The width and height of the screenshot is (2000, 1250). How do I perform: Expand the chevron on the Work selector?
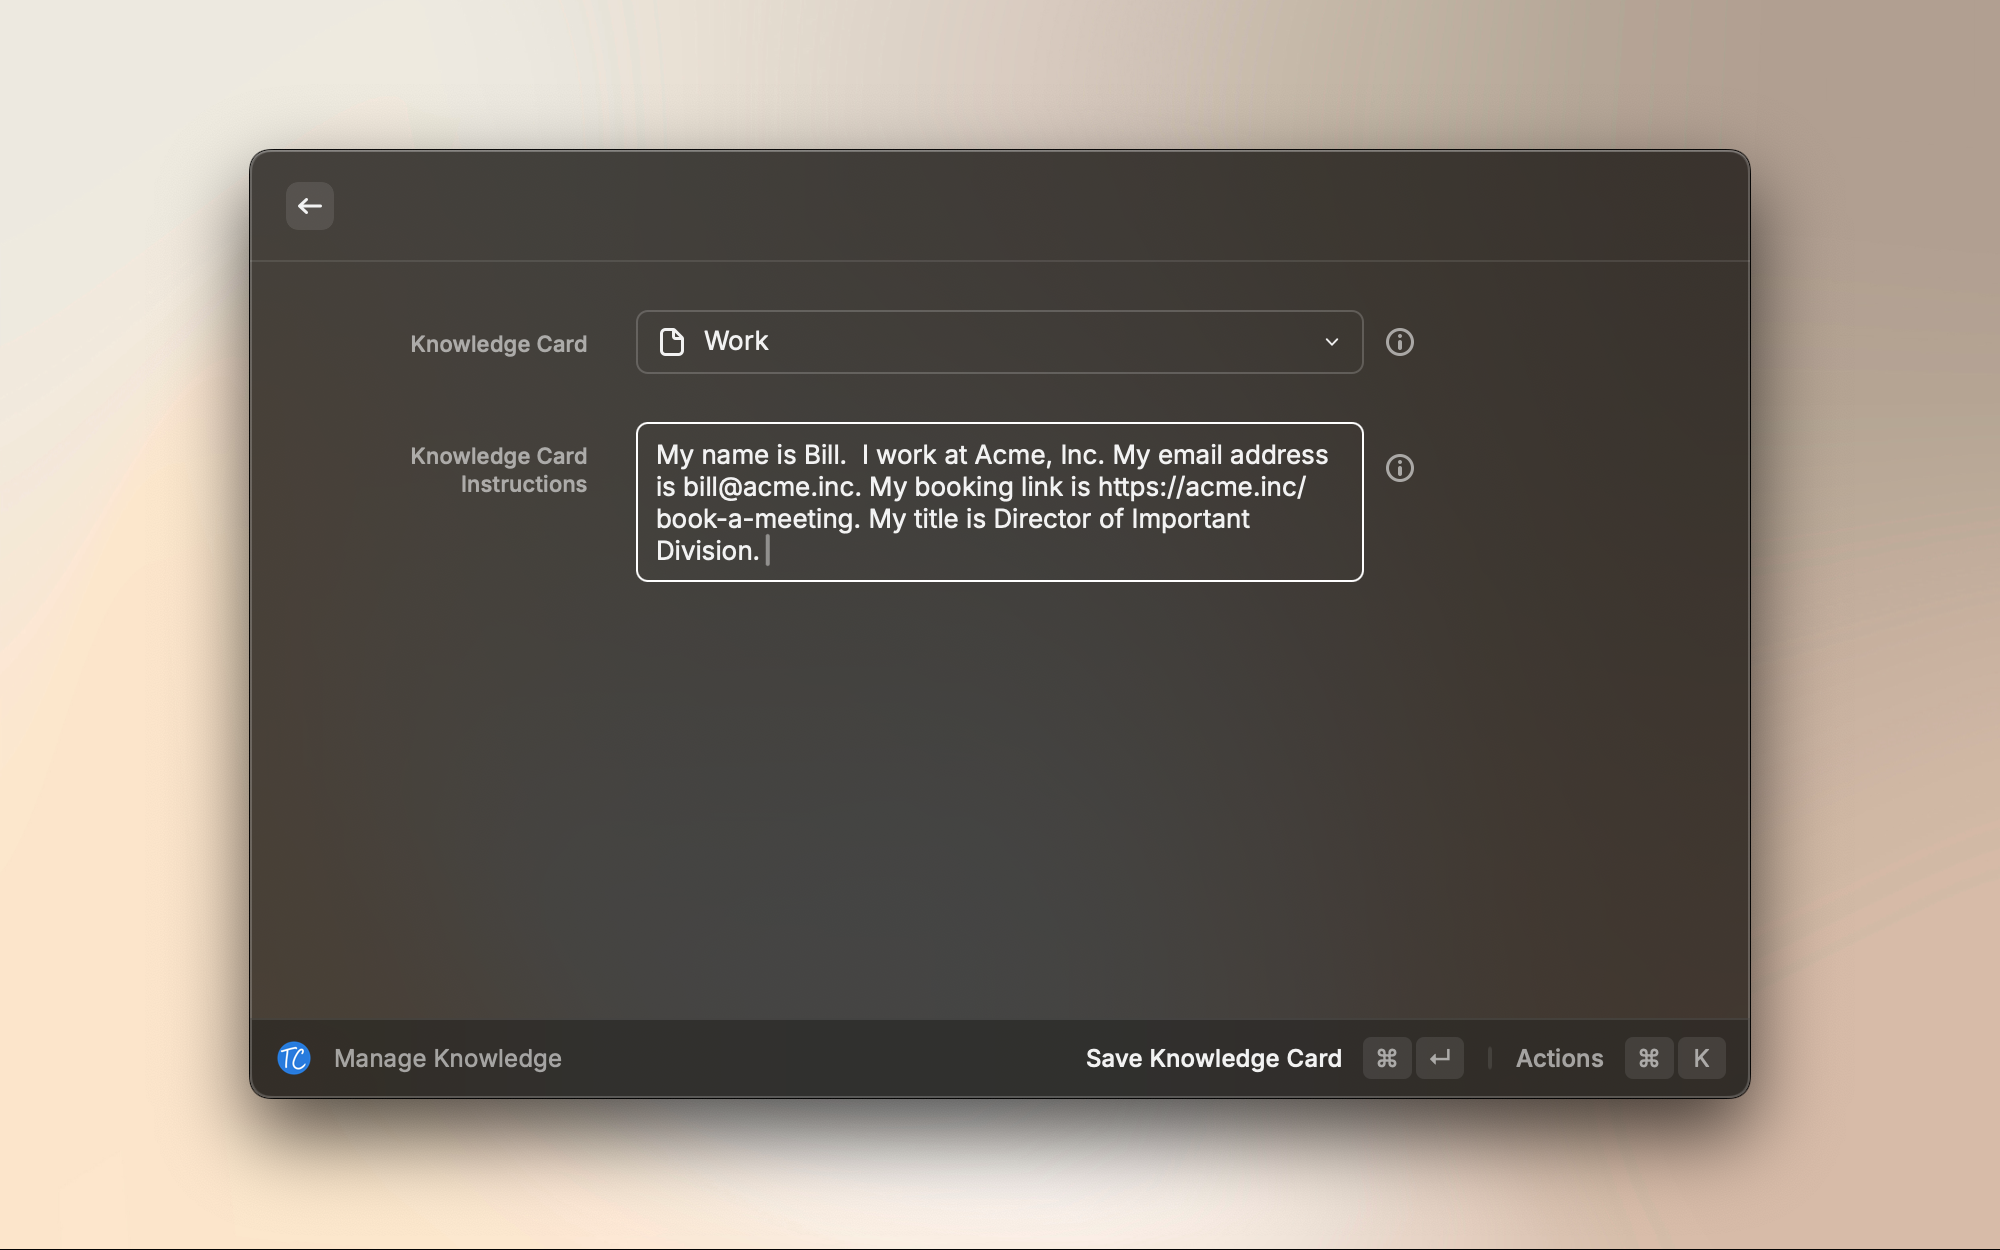point(1331,342)
